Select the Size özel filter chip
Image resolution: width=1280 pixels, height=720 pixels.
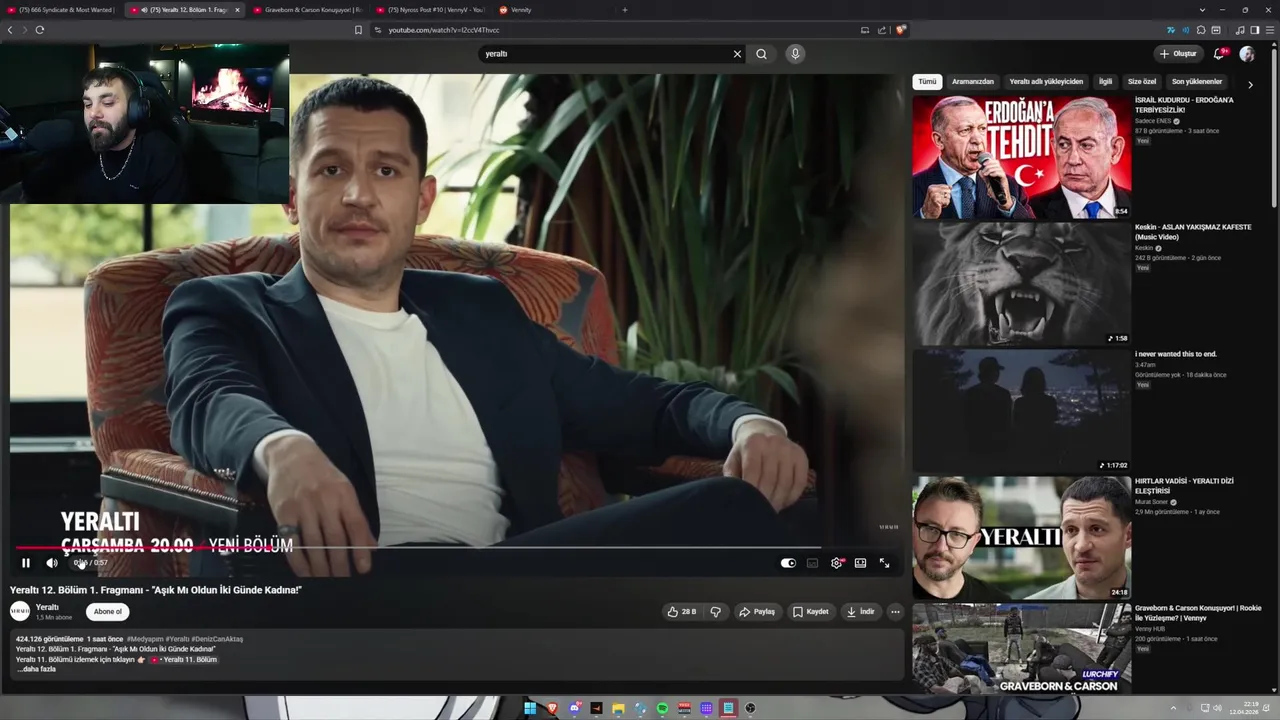pos(1142,82)
